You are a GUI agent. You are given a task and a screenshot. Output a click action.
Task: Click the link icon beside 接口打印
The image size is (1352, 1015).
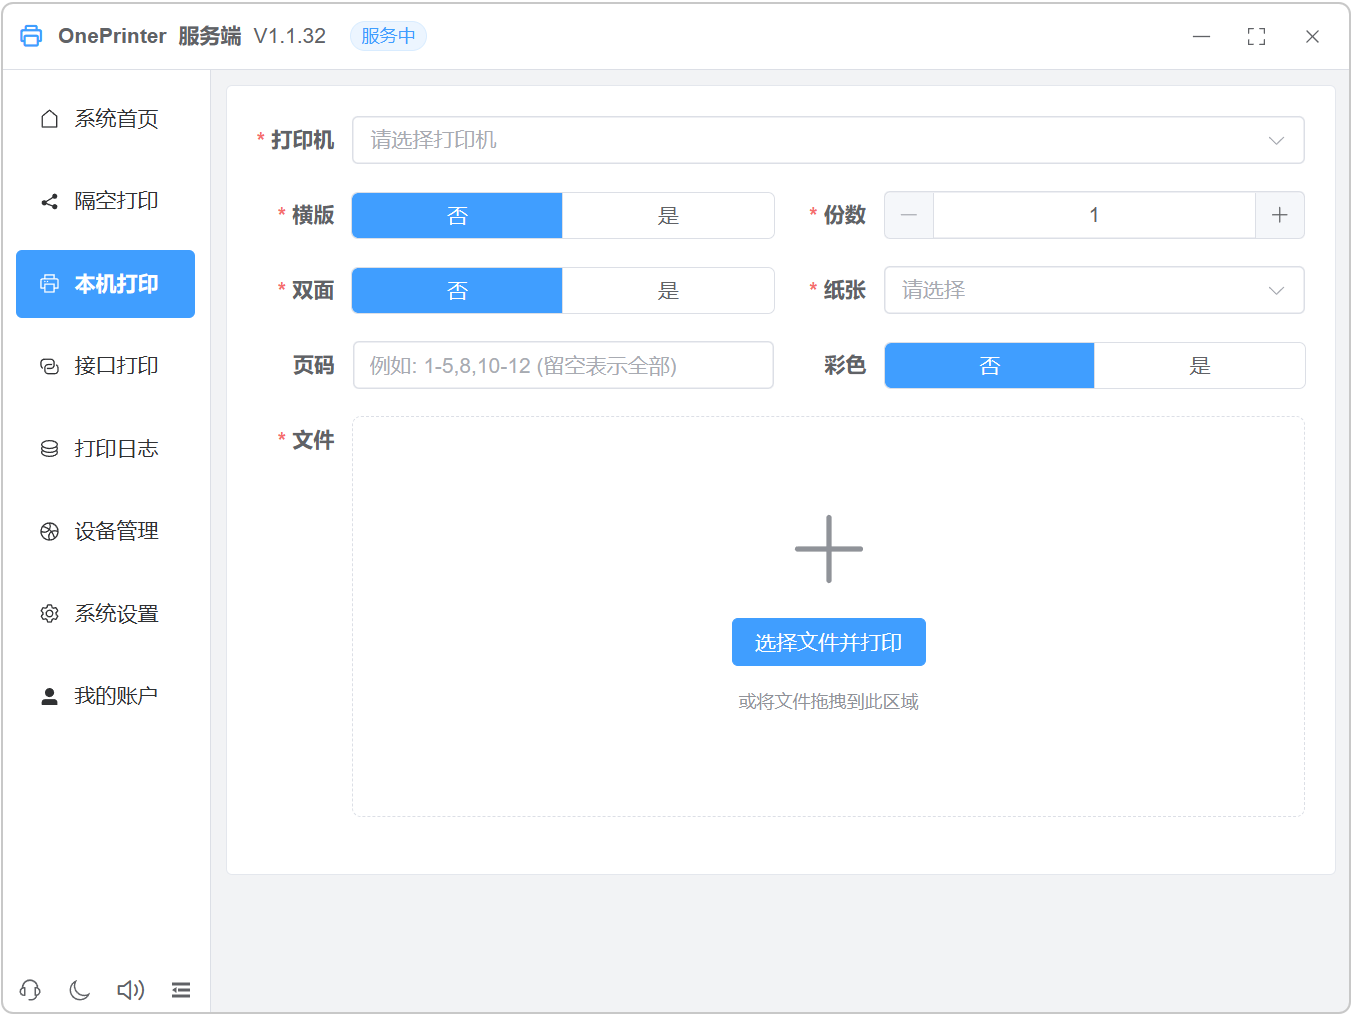[49, 366]
